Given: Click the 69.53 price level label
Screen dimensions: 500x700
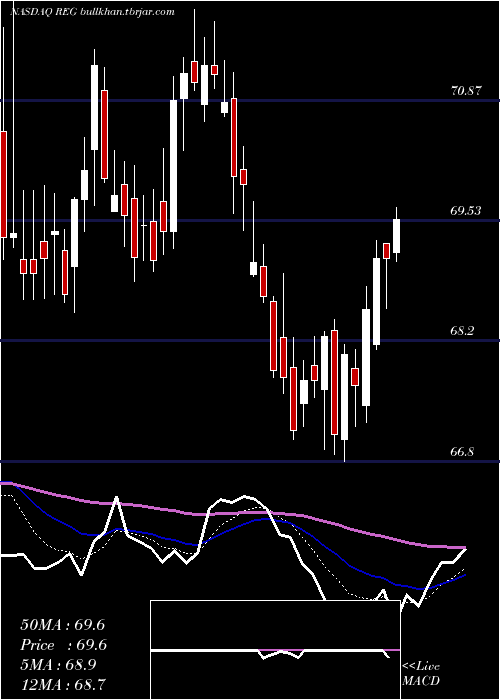Looking at the screenshot, I should coord(466,211).
